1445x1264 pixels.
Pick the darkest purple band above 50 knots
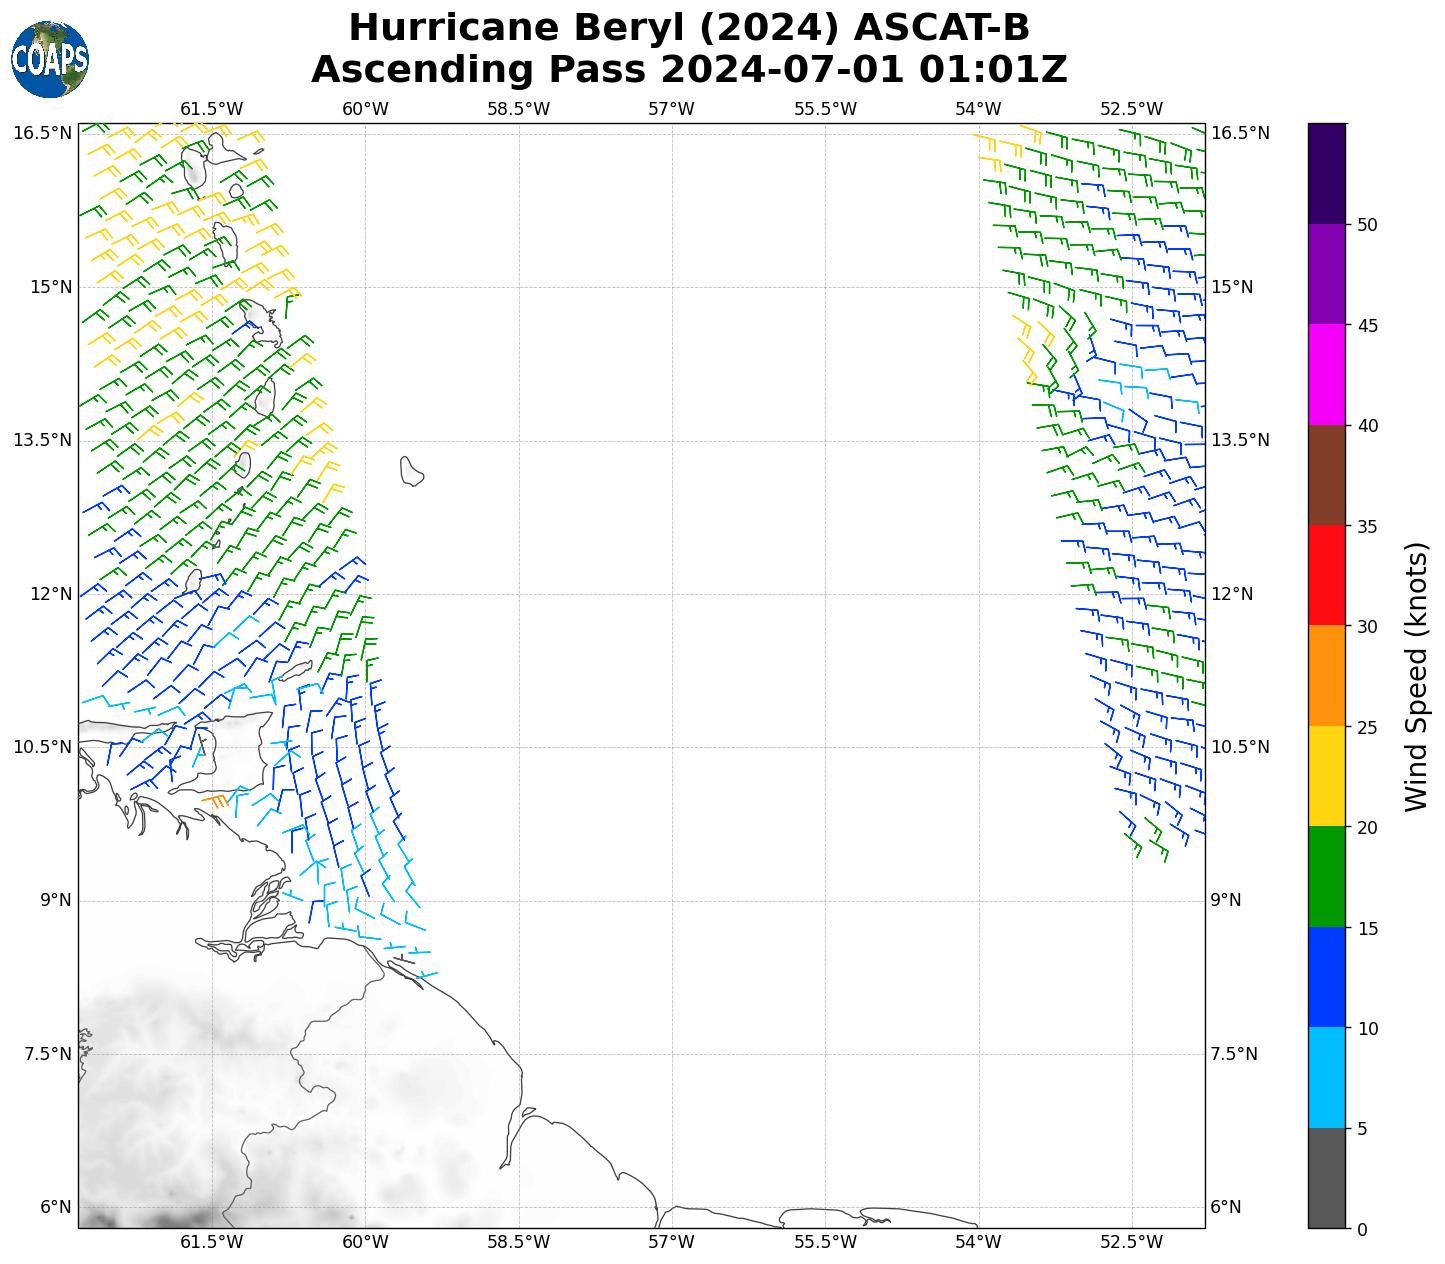pyautogui.click(x=1327, y=173)
